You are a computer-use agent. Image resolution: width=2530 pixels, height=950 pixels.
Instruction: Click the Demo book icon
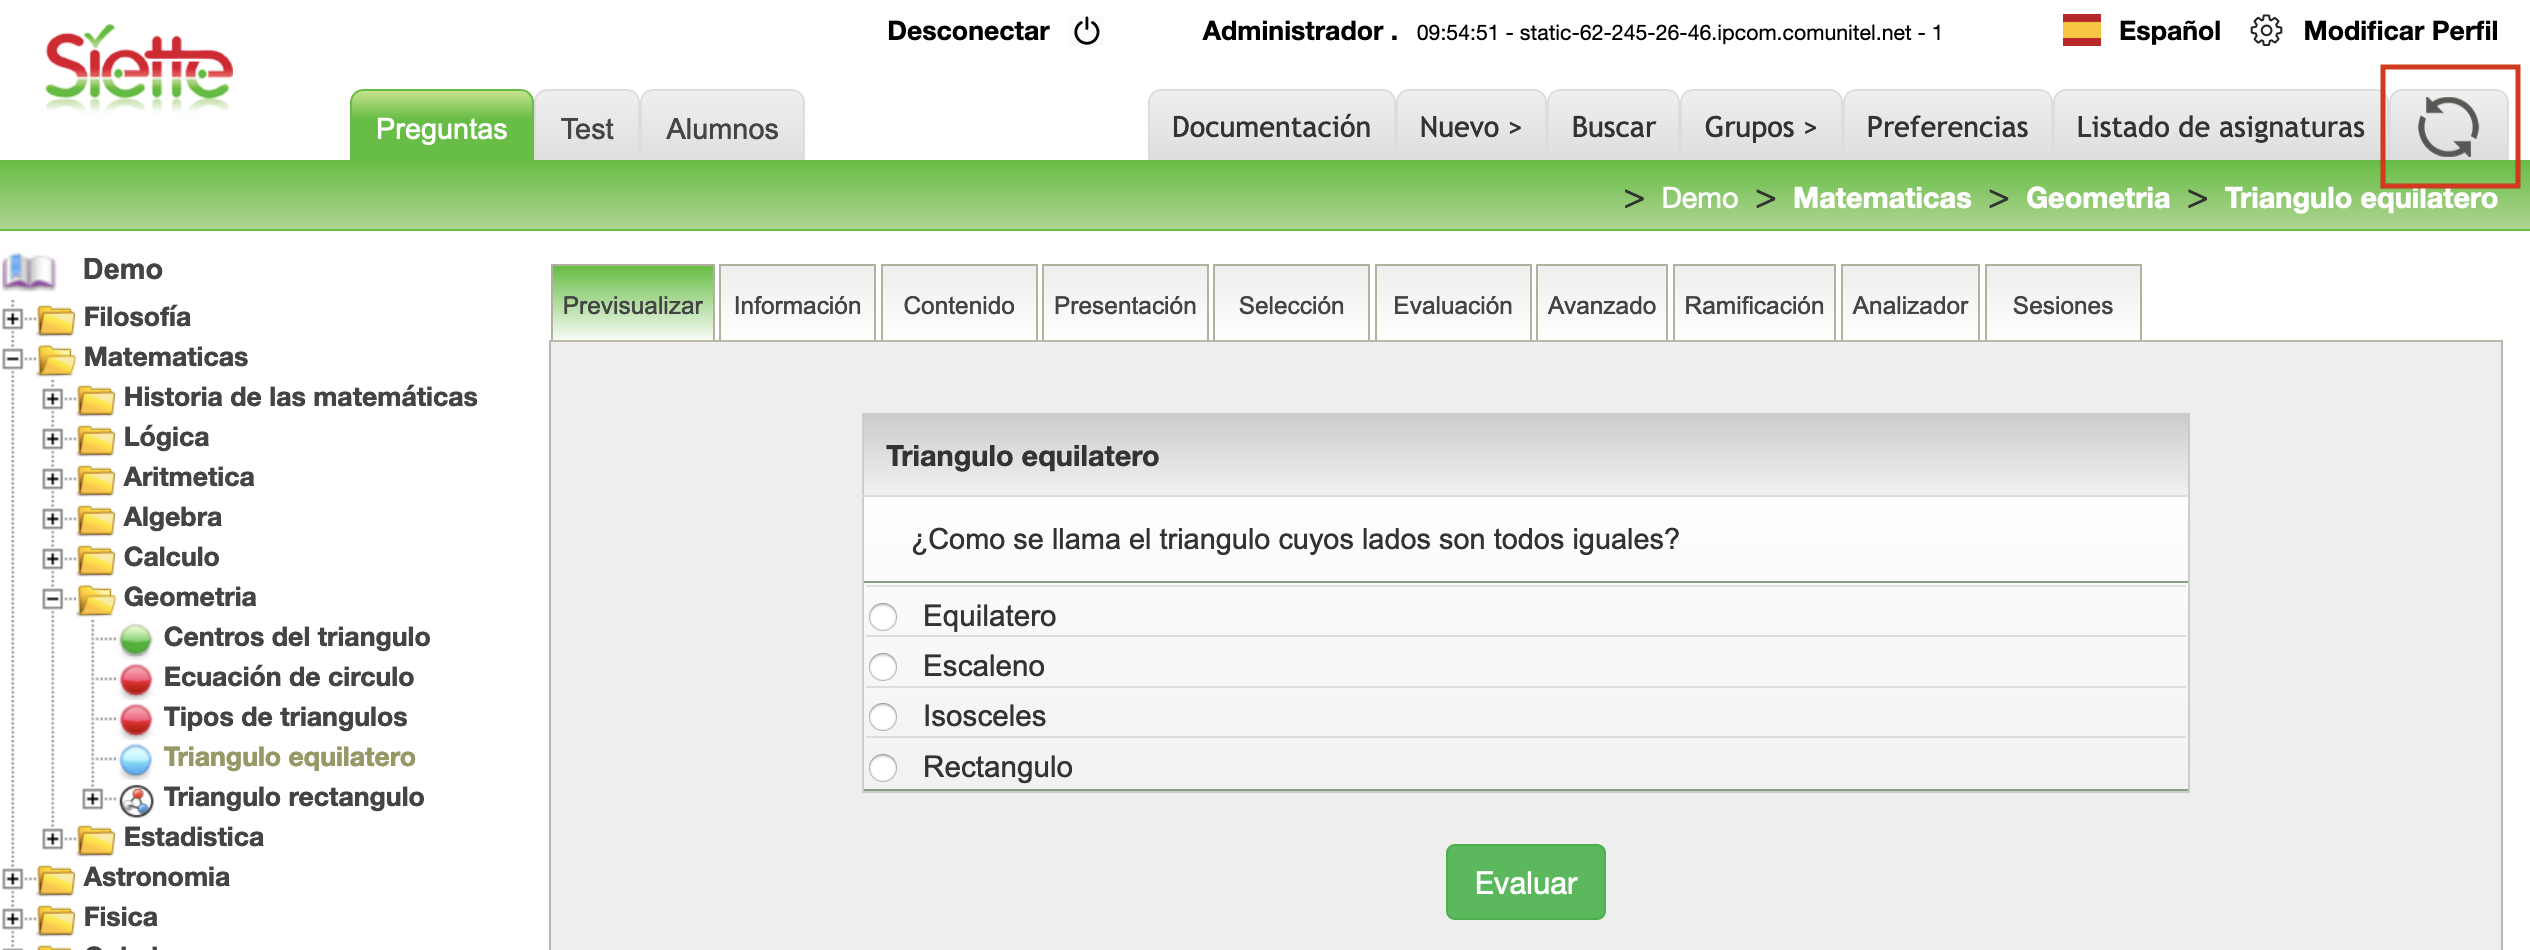point(29,270)
